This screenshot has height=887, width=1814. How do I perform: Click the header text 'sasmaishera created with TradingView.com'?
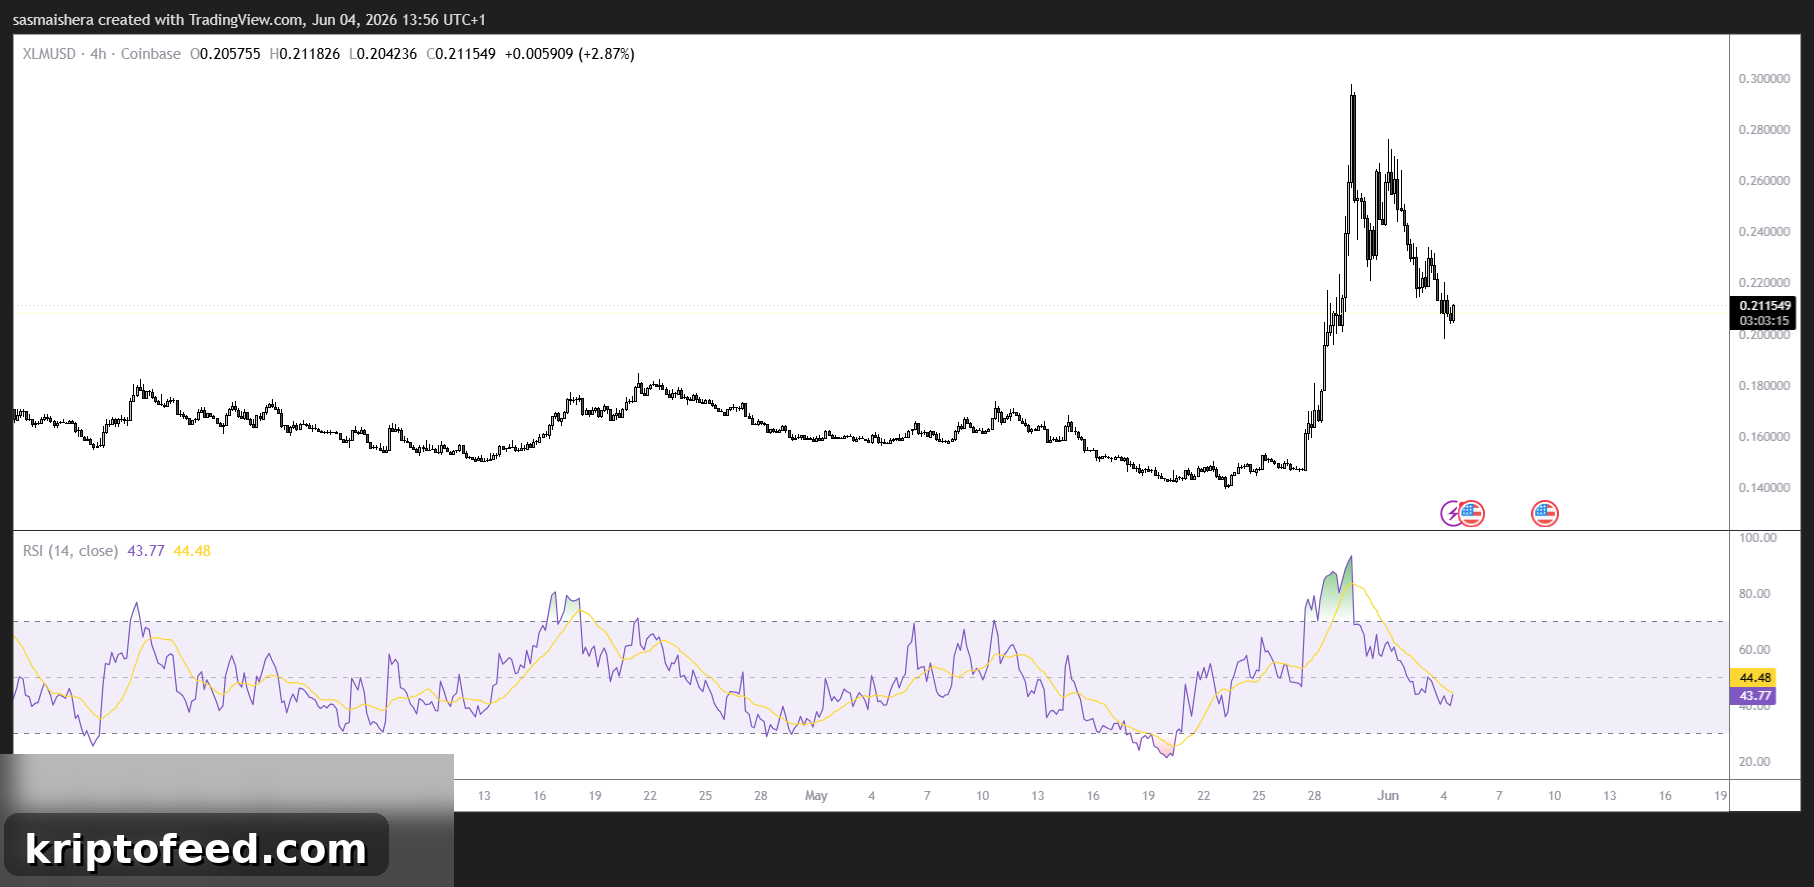[158, 20]
